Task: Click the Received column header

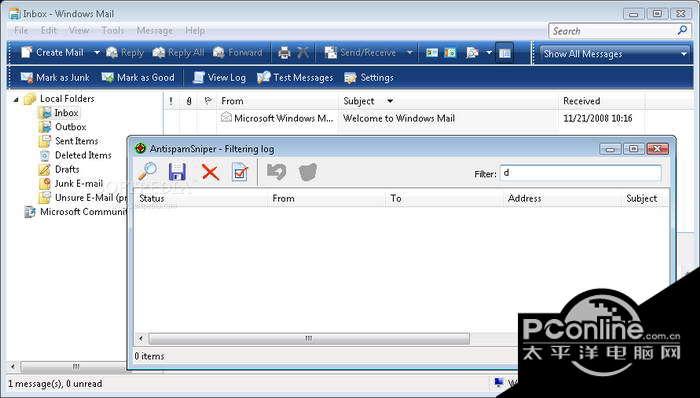Action: pyautogui.click(x=601, y=101)
